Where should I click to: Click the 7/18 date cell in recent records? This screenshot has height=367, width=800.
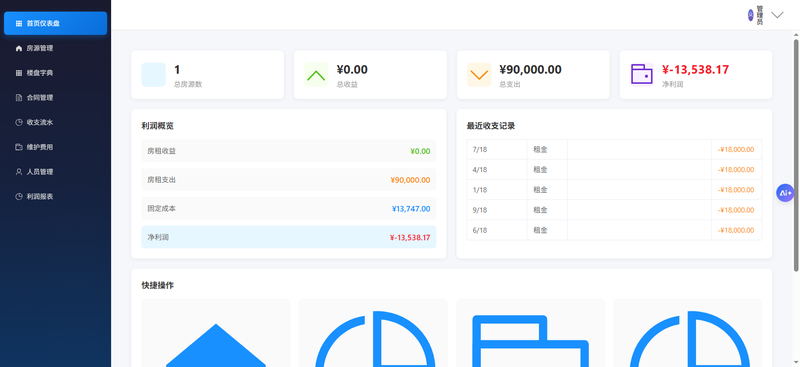(497, 150)
